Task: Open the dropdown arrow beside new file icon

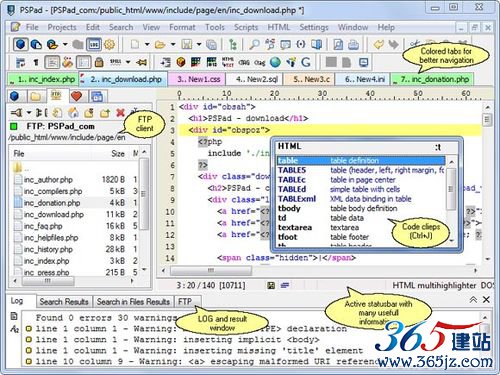Action: point(147,44)
